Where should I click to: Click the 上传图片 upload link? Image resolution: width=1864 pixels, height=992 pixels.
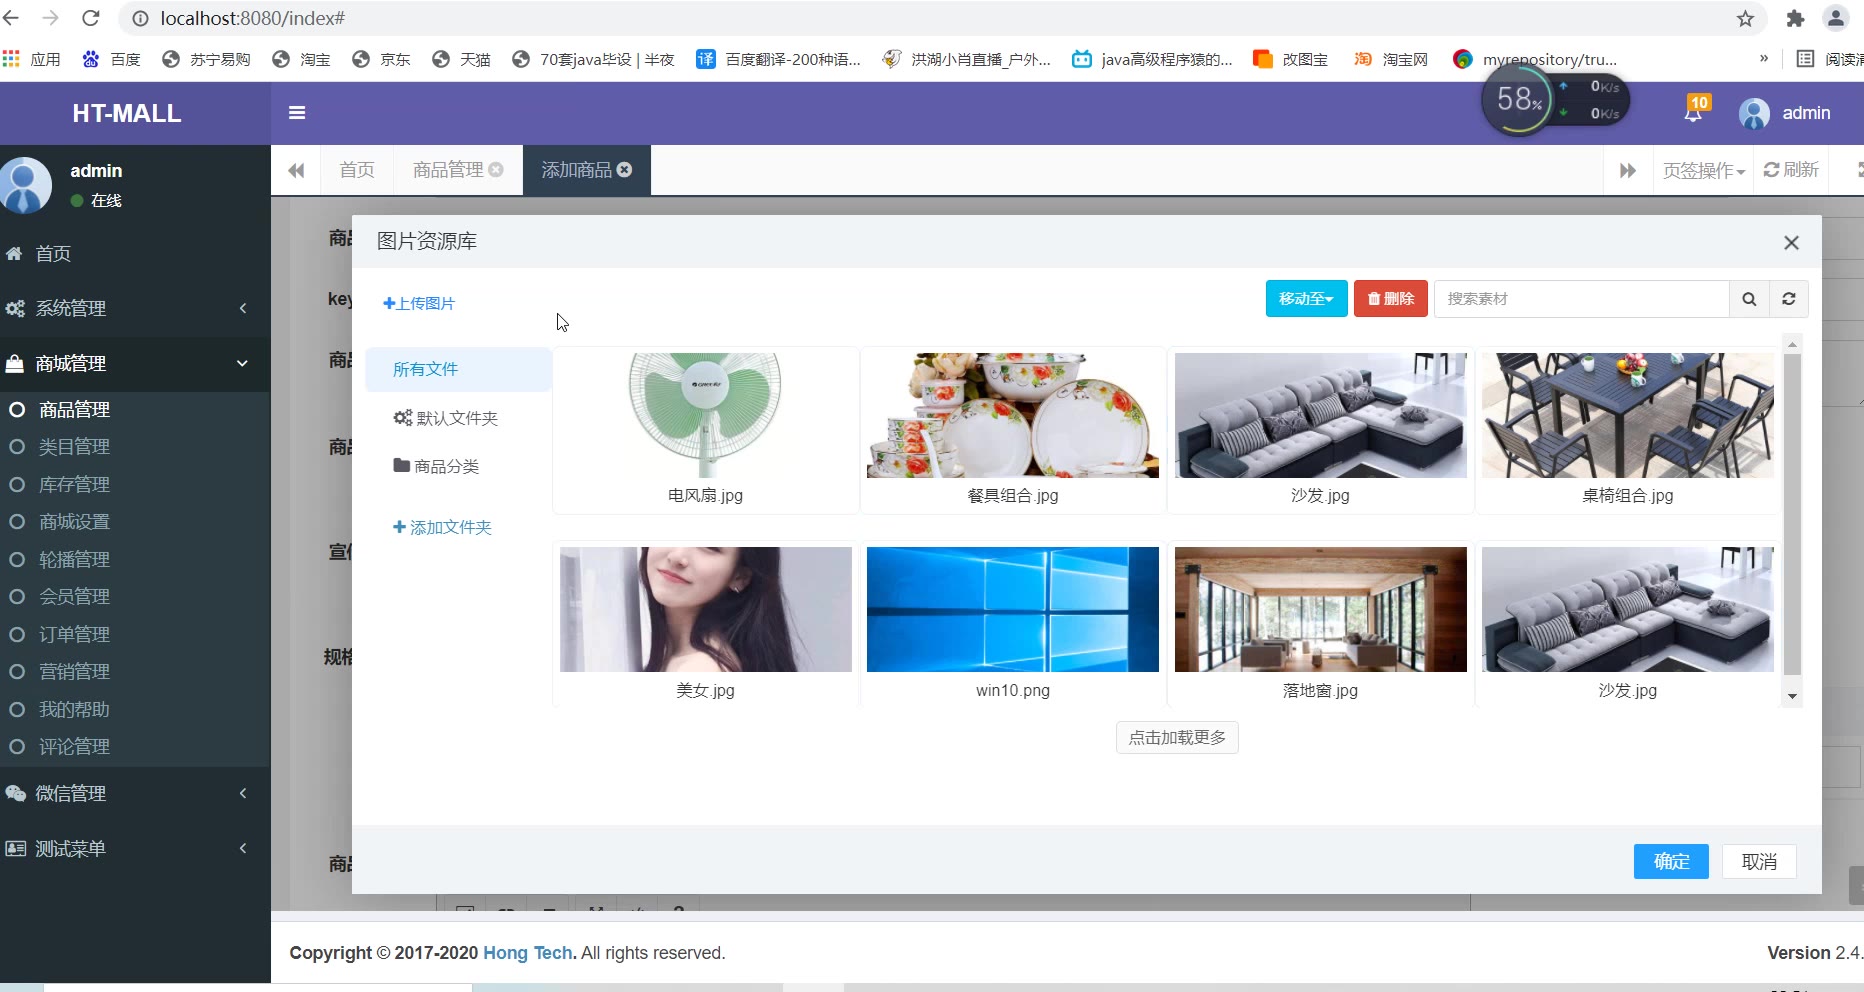419,303
